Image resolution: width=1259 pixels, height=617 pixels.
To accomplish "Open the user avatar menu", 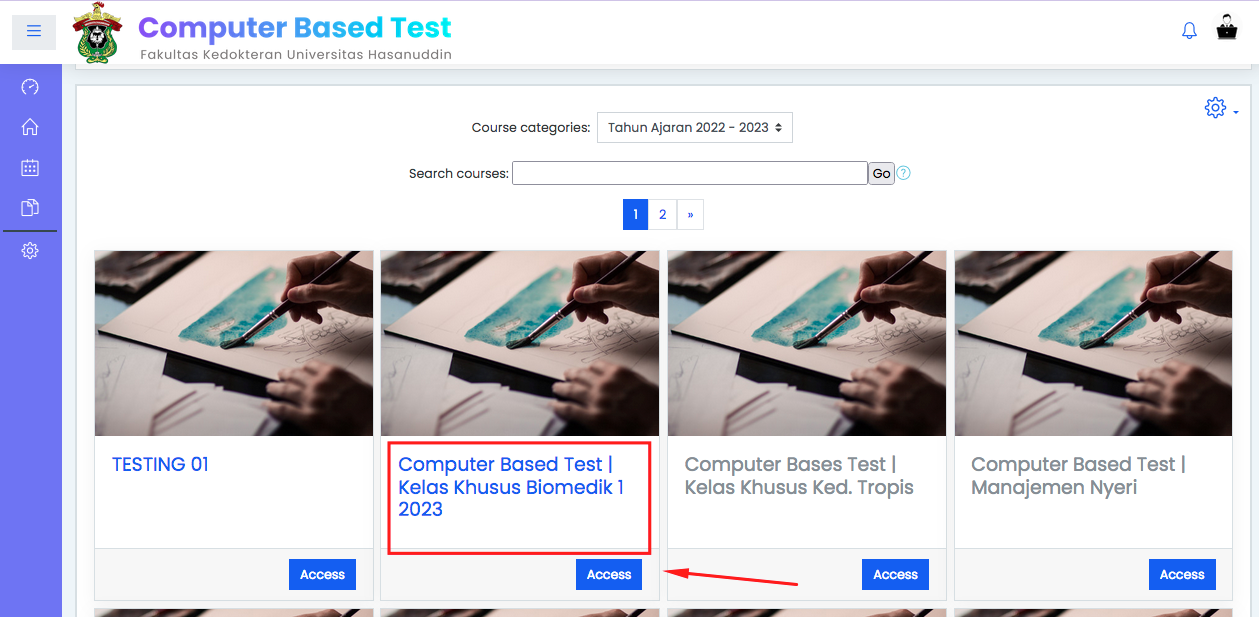I will pyautogui.click(x=1226, y=29).
